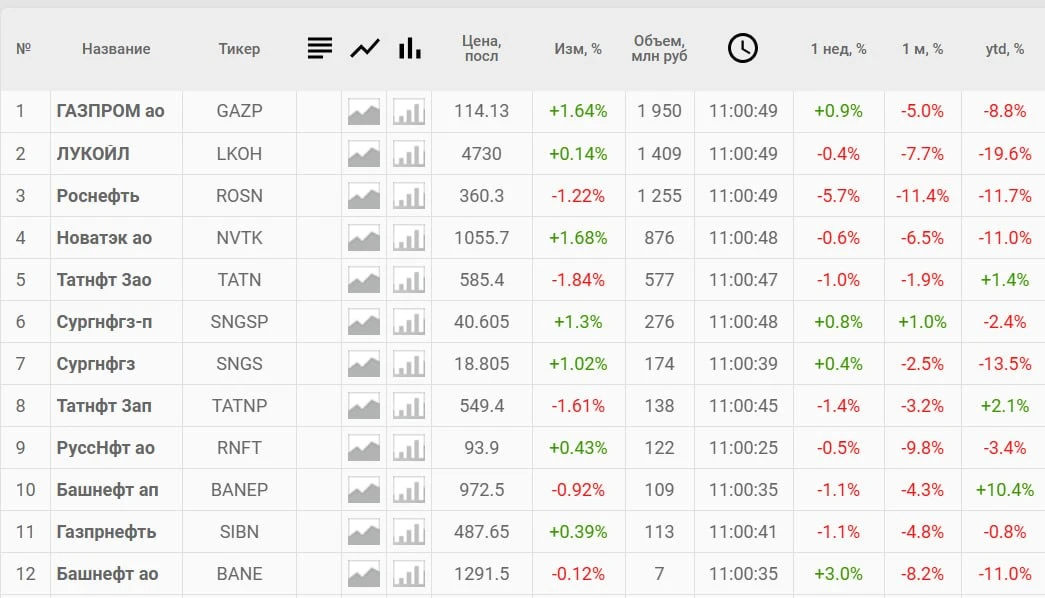Open the area chart icon for Роснефть
This screenshot has height=598, width=1045.
click(x=364, y=196)
